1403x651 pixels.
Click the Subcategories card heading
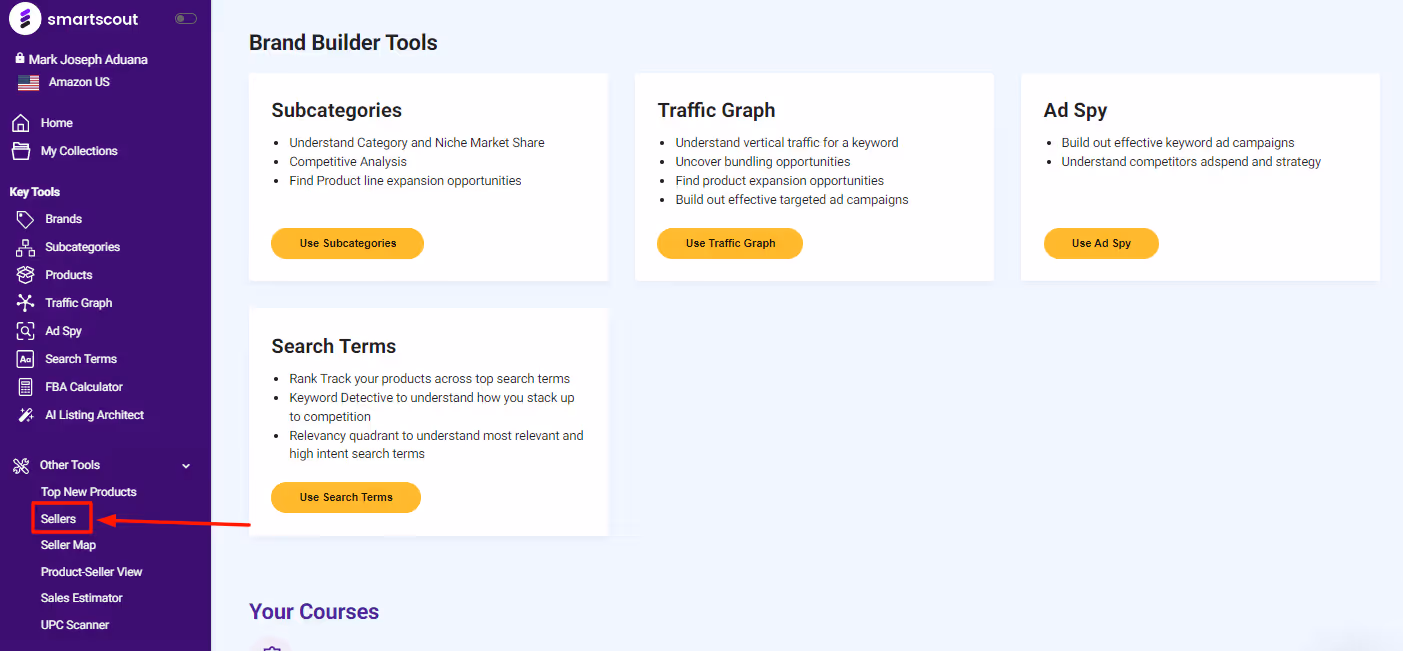pos(337,110)
